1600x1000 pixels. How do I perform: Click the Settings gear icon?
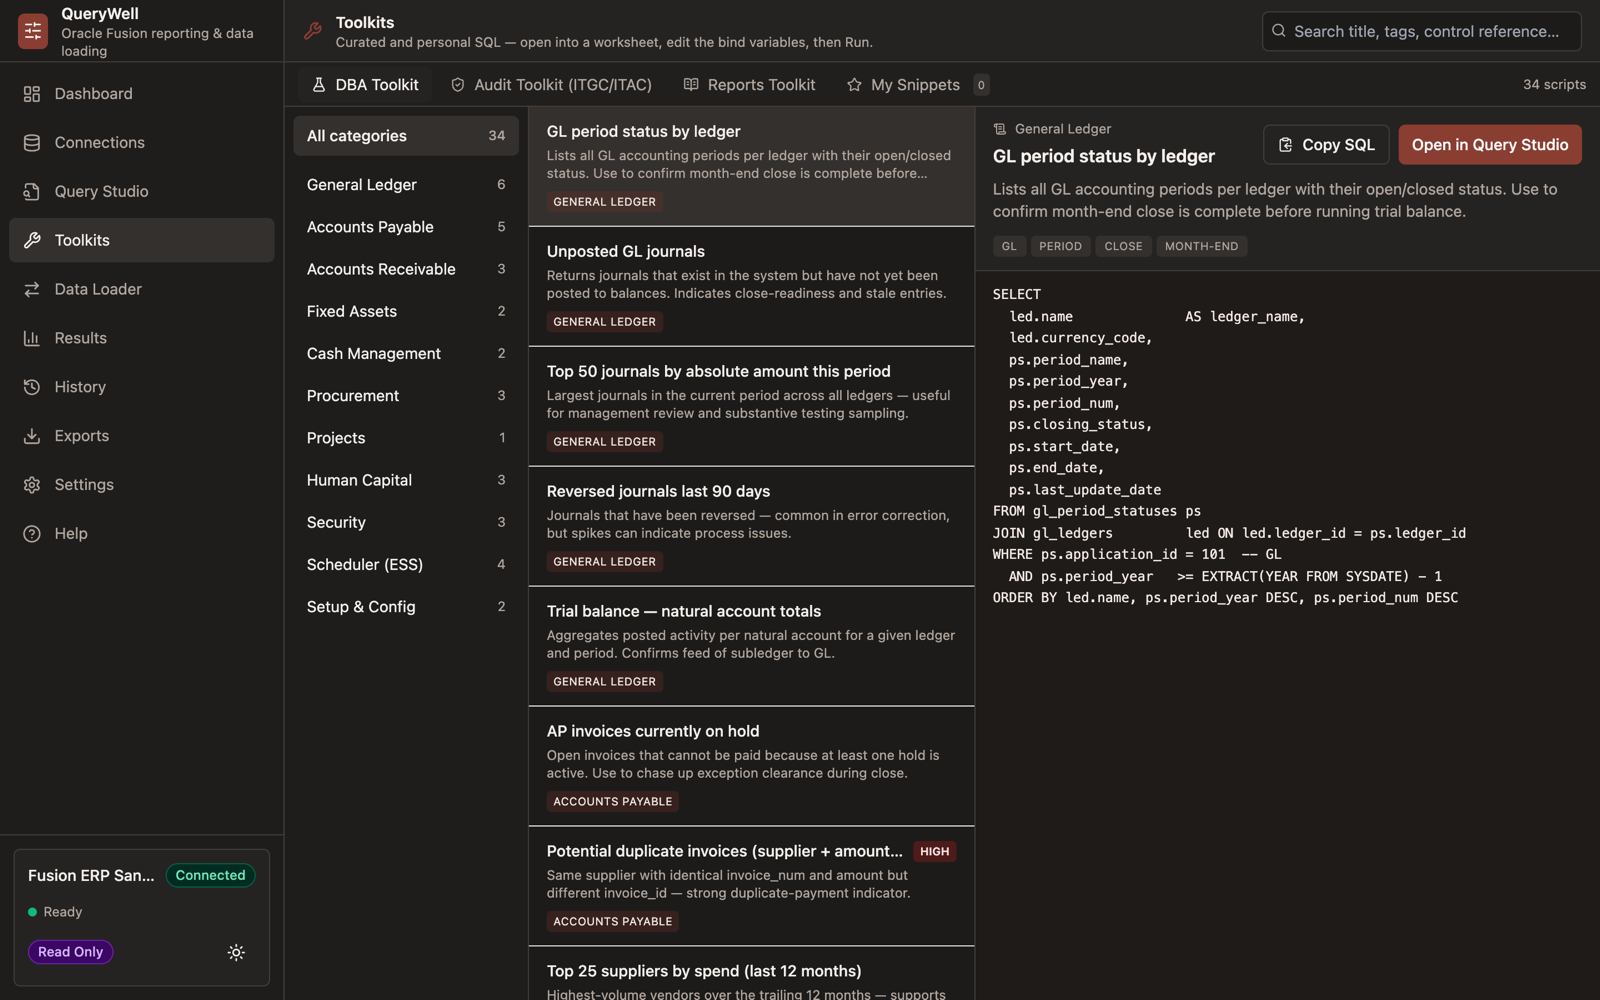pos(32,485)
